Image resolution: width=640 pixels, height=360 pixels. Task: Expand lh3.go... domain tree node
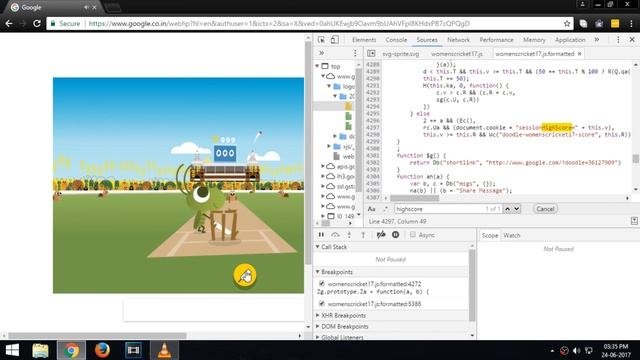(323, 176)
